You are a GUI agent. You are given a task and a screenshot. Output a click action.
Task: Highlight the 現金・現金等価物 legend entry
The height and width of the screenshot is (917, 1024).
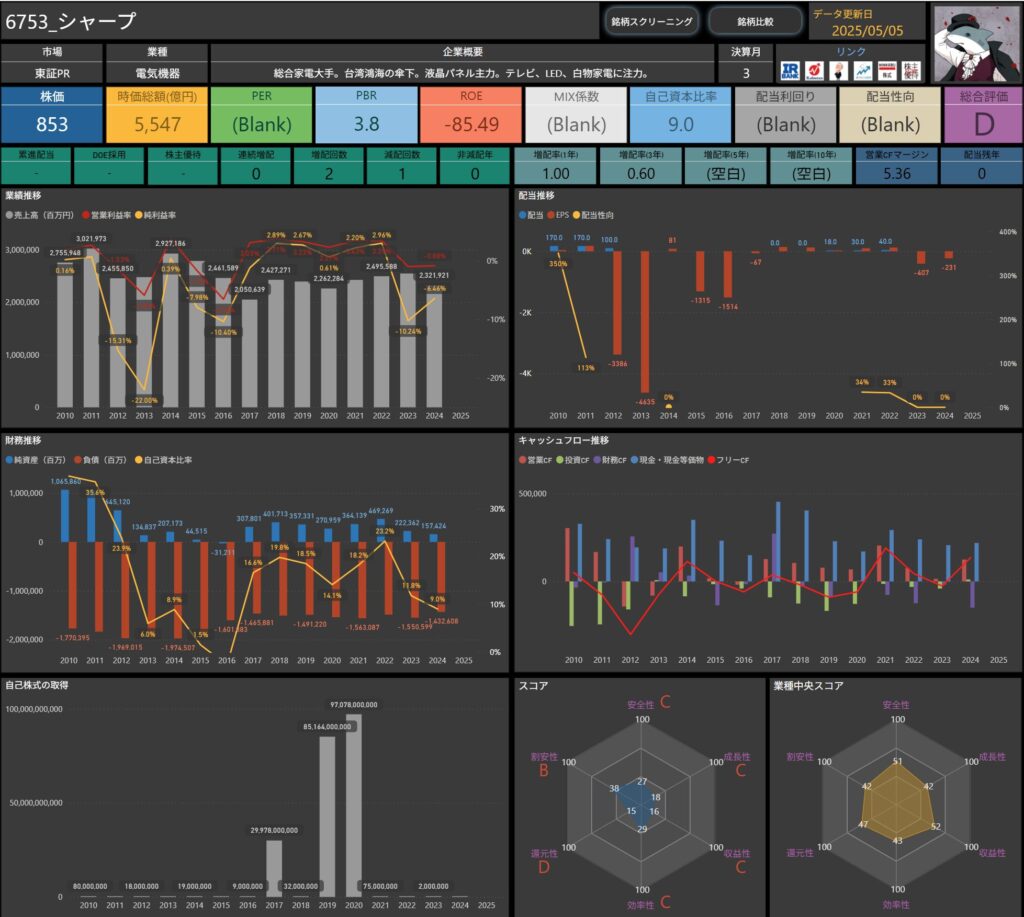[667, 460]
